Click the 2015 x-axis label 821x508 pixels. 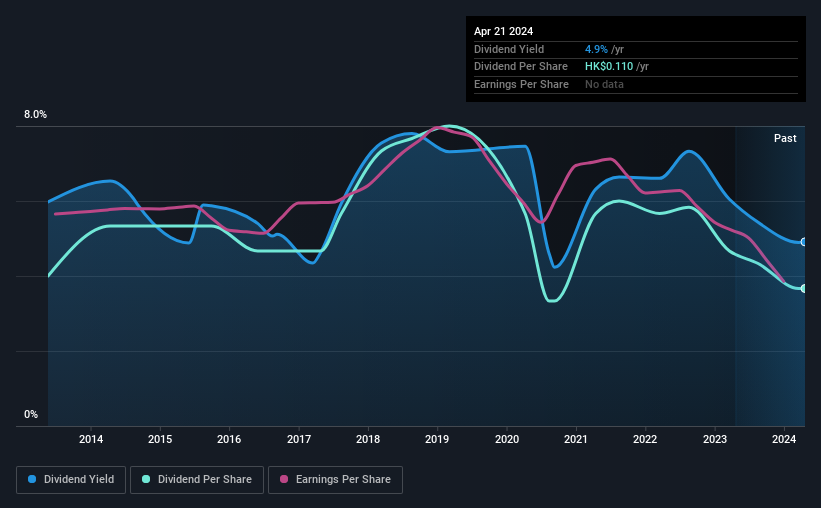click(160, 439)
